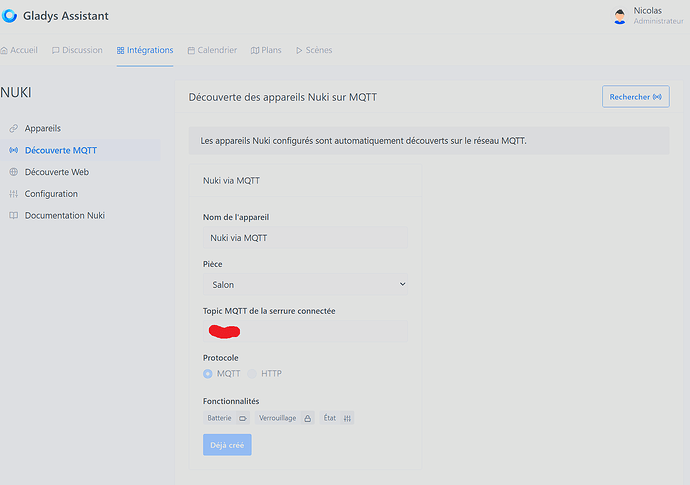Click the Gladys Assistant title text
This screenshot has width=690, height=485.
pyautogui.click(x=66, y=16)
